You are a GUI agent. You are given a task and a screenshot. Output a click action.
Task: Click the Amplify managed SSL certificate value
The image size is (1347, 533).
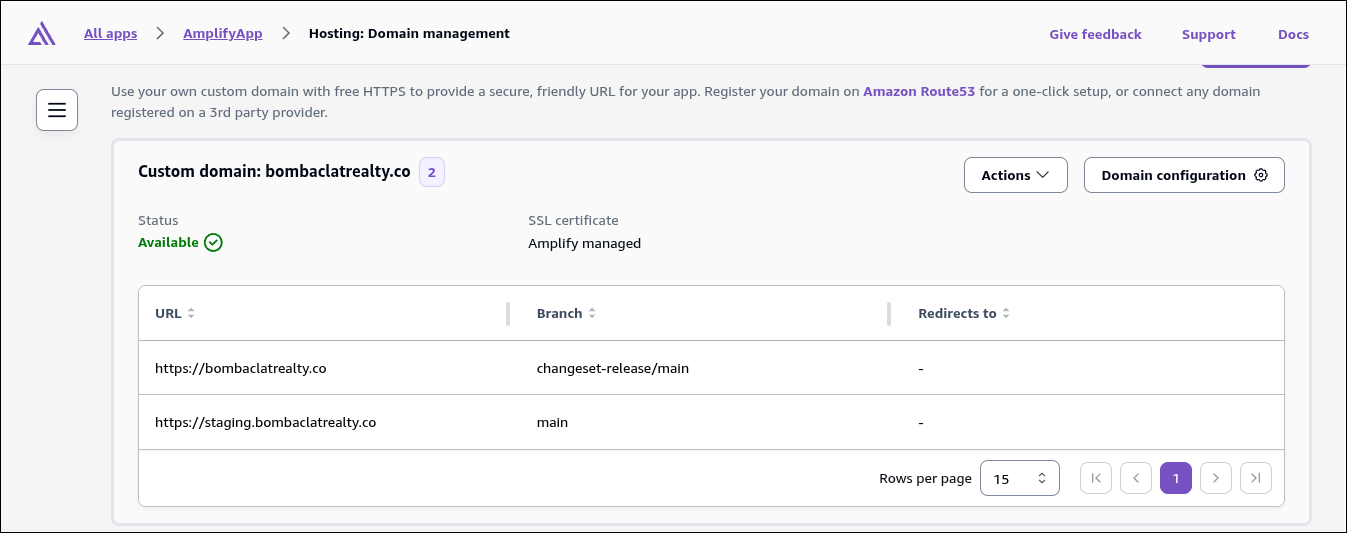(x=585, y=243)
